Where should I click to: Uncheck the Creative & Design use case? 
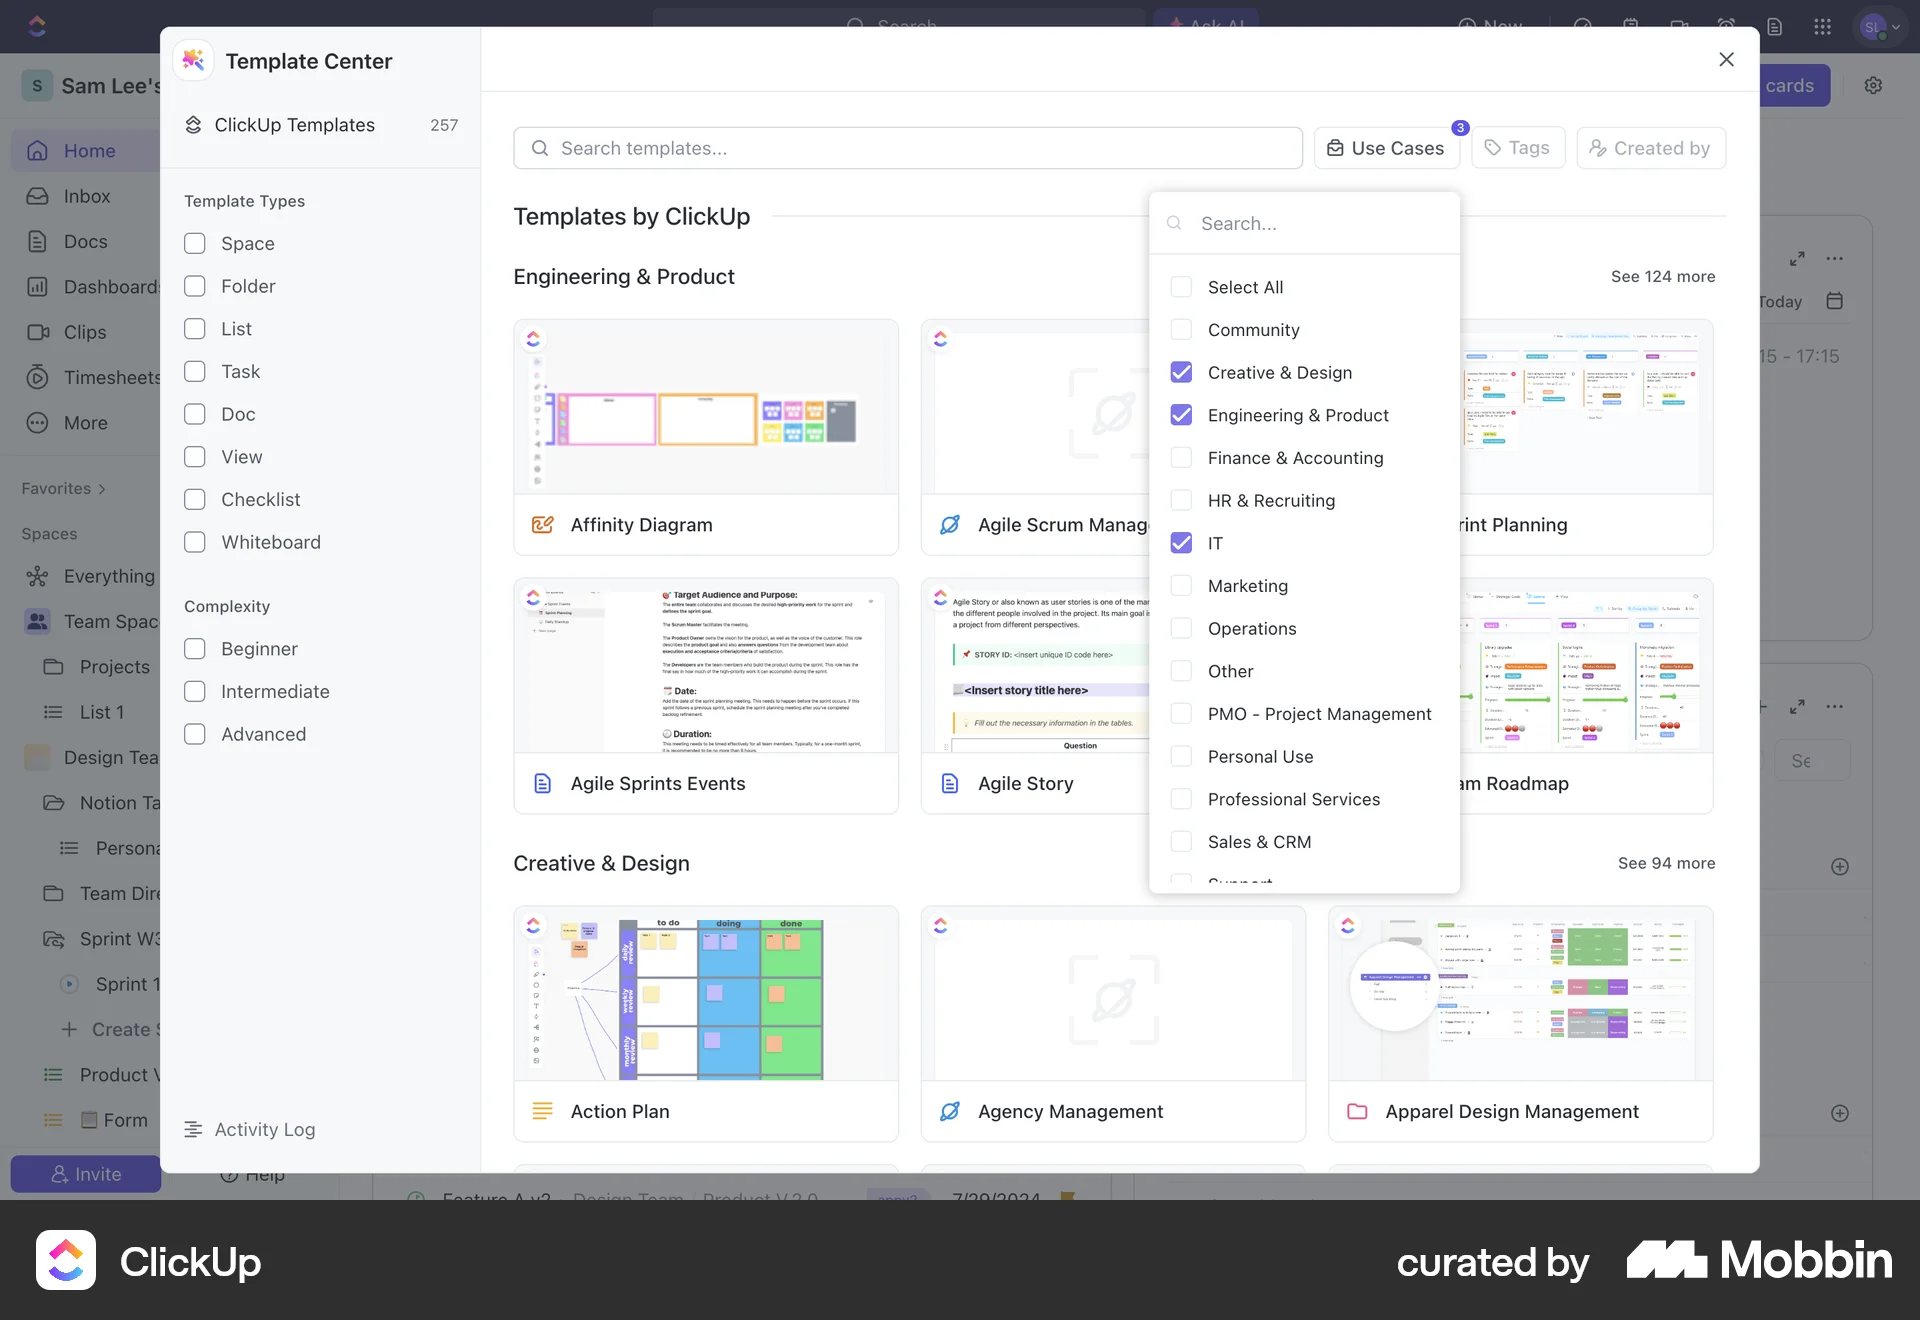tap(1181, 373)
